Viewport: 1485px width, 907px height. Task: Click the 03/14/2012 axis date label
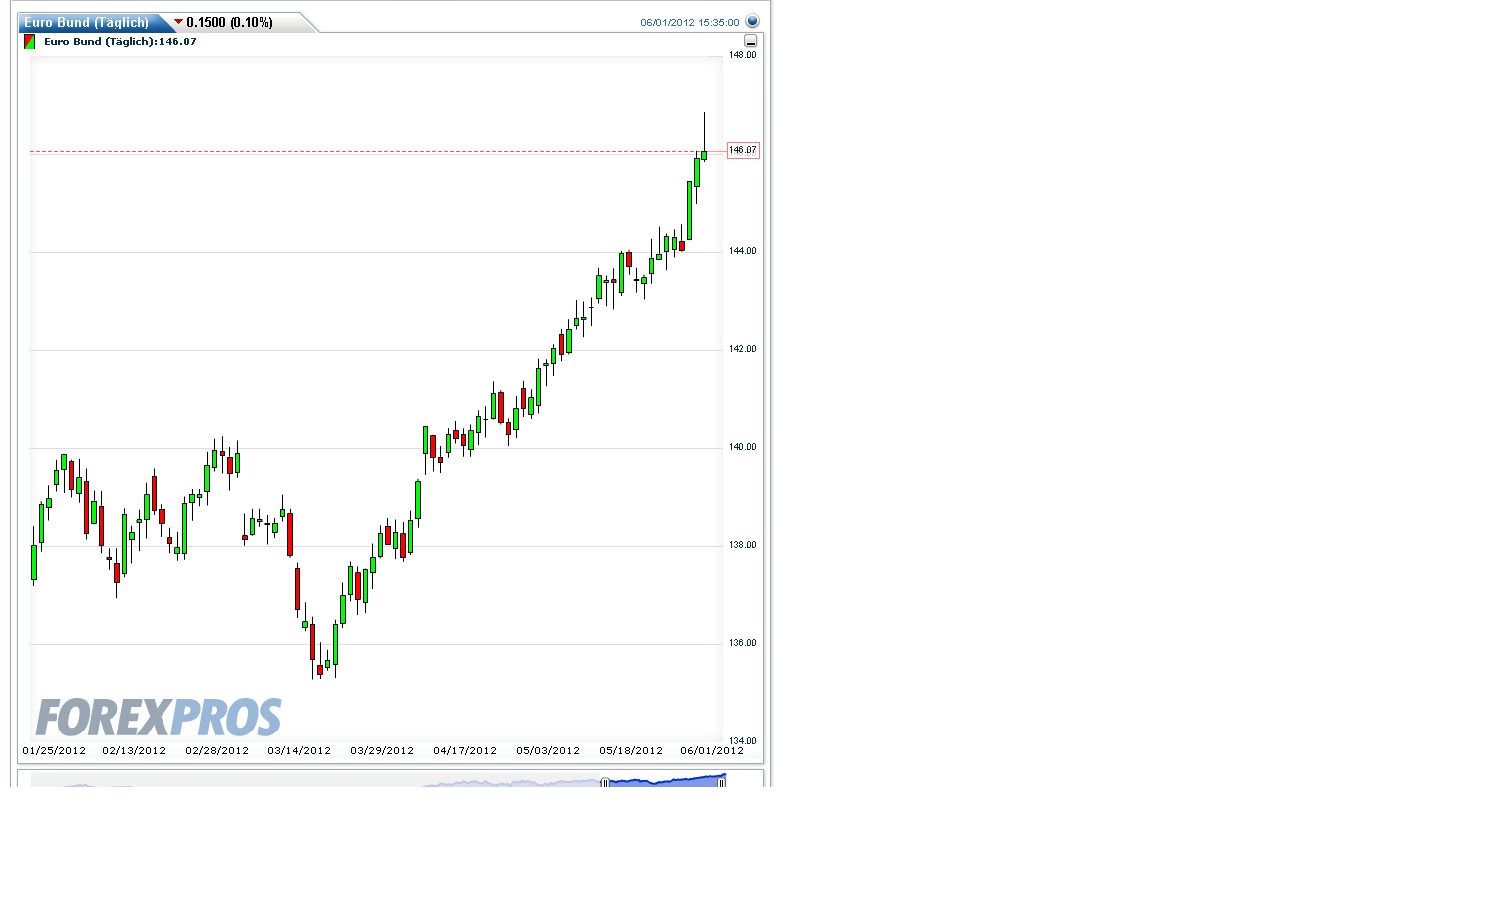297,750
